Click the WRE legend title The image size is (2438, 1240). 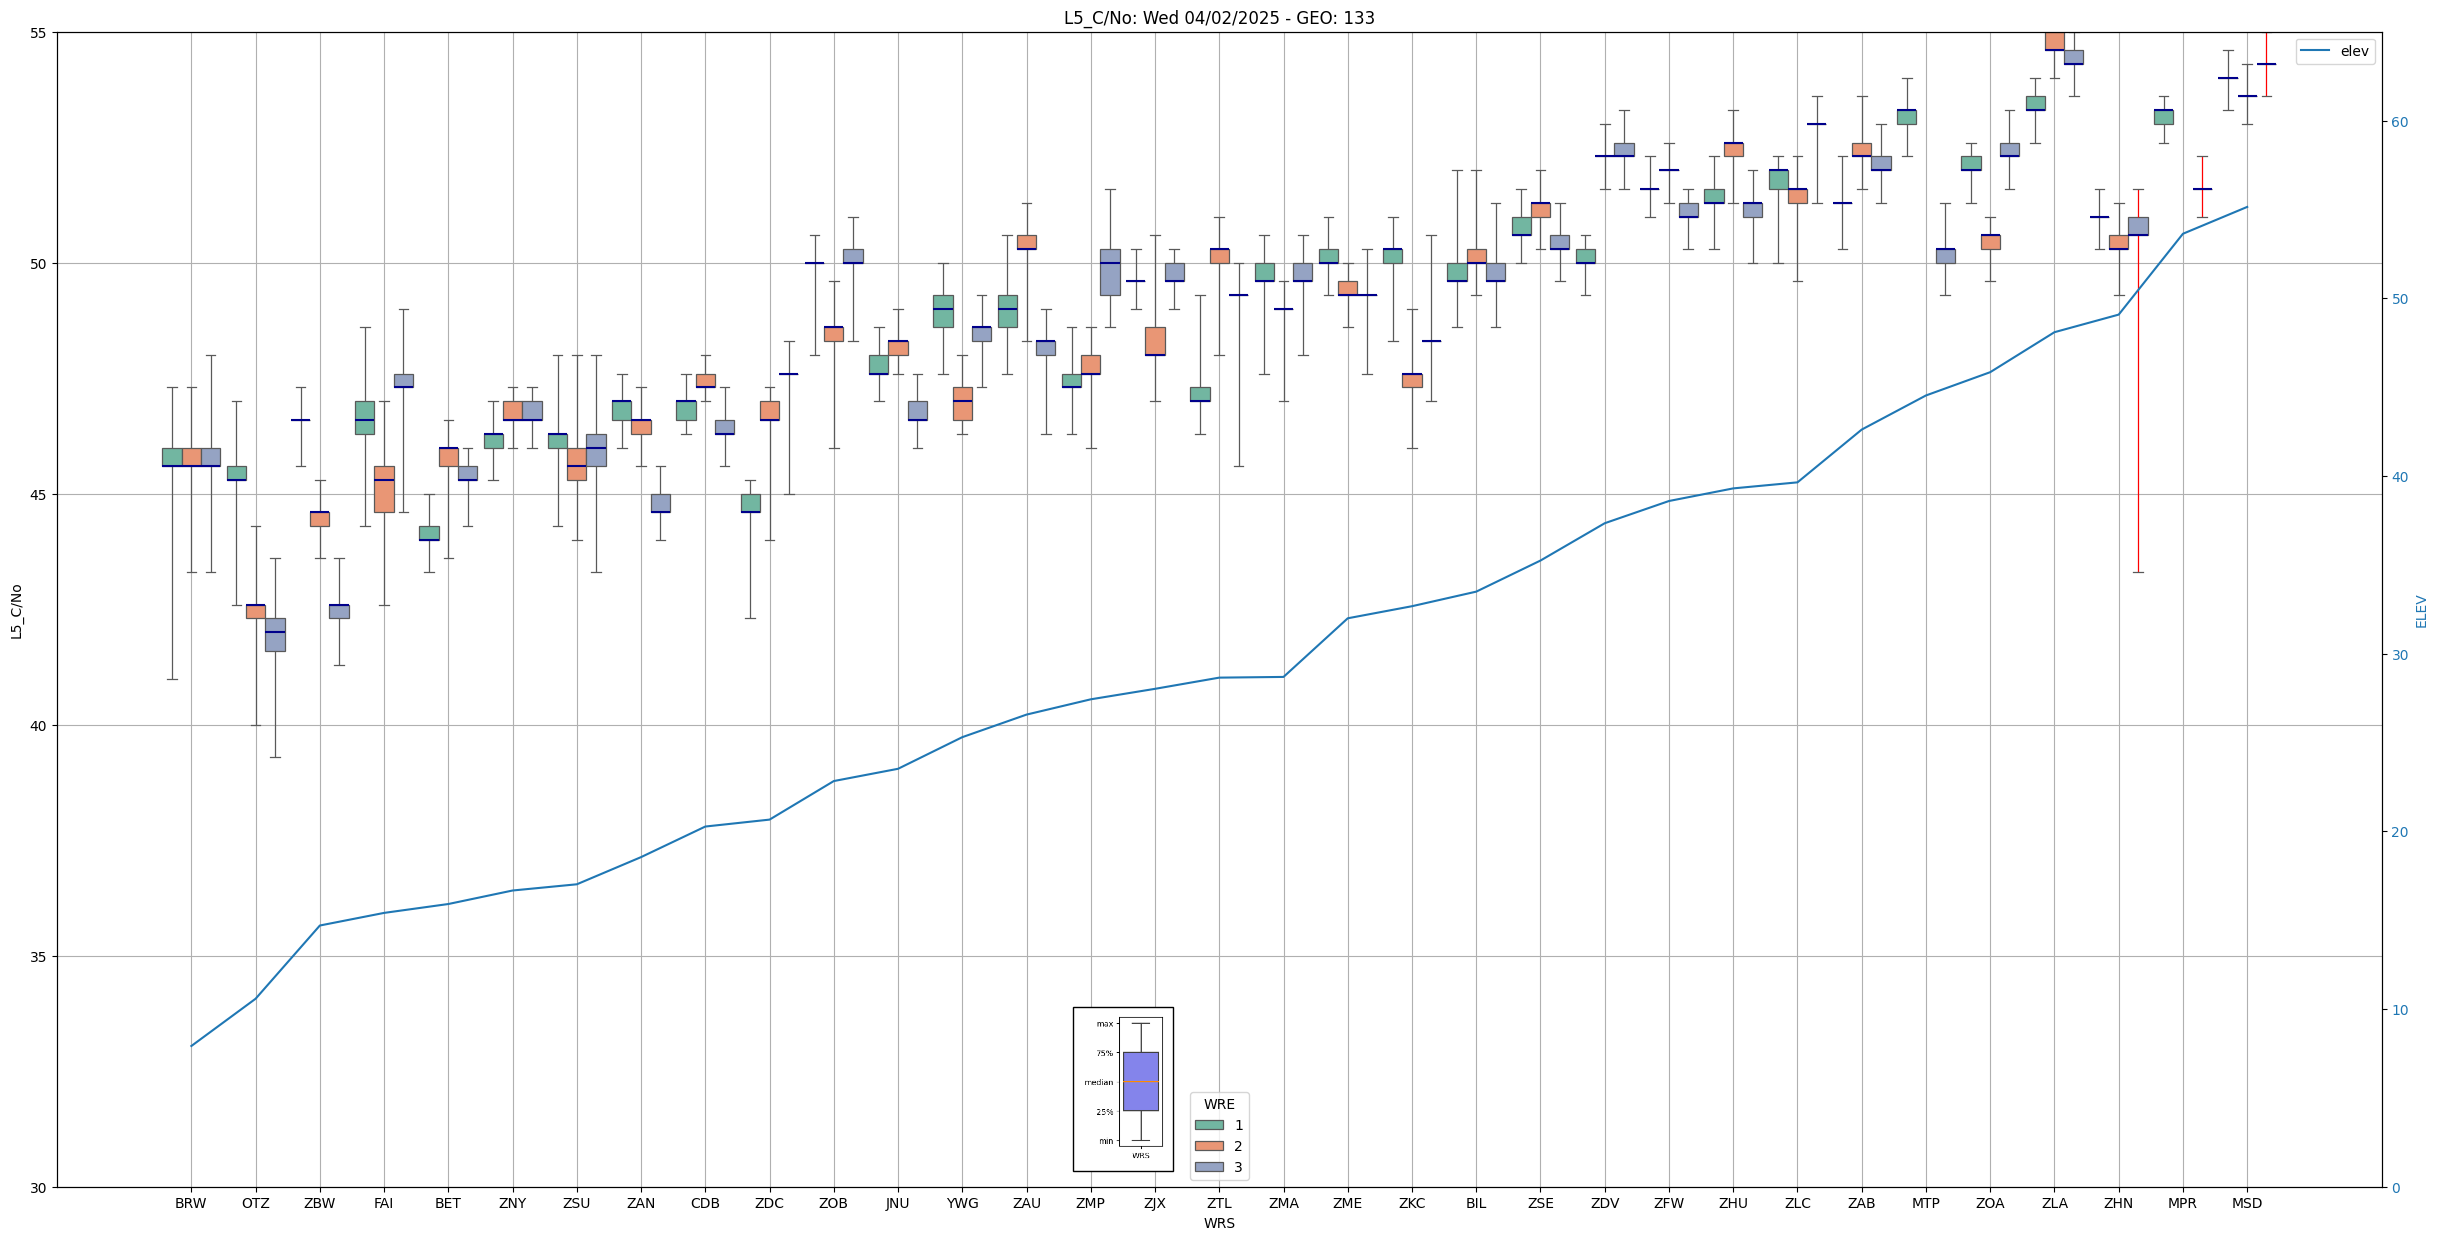click(x=1218, y=1104)
